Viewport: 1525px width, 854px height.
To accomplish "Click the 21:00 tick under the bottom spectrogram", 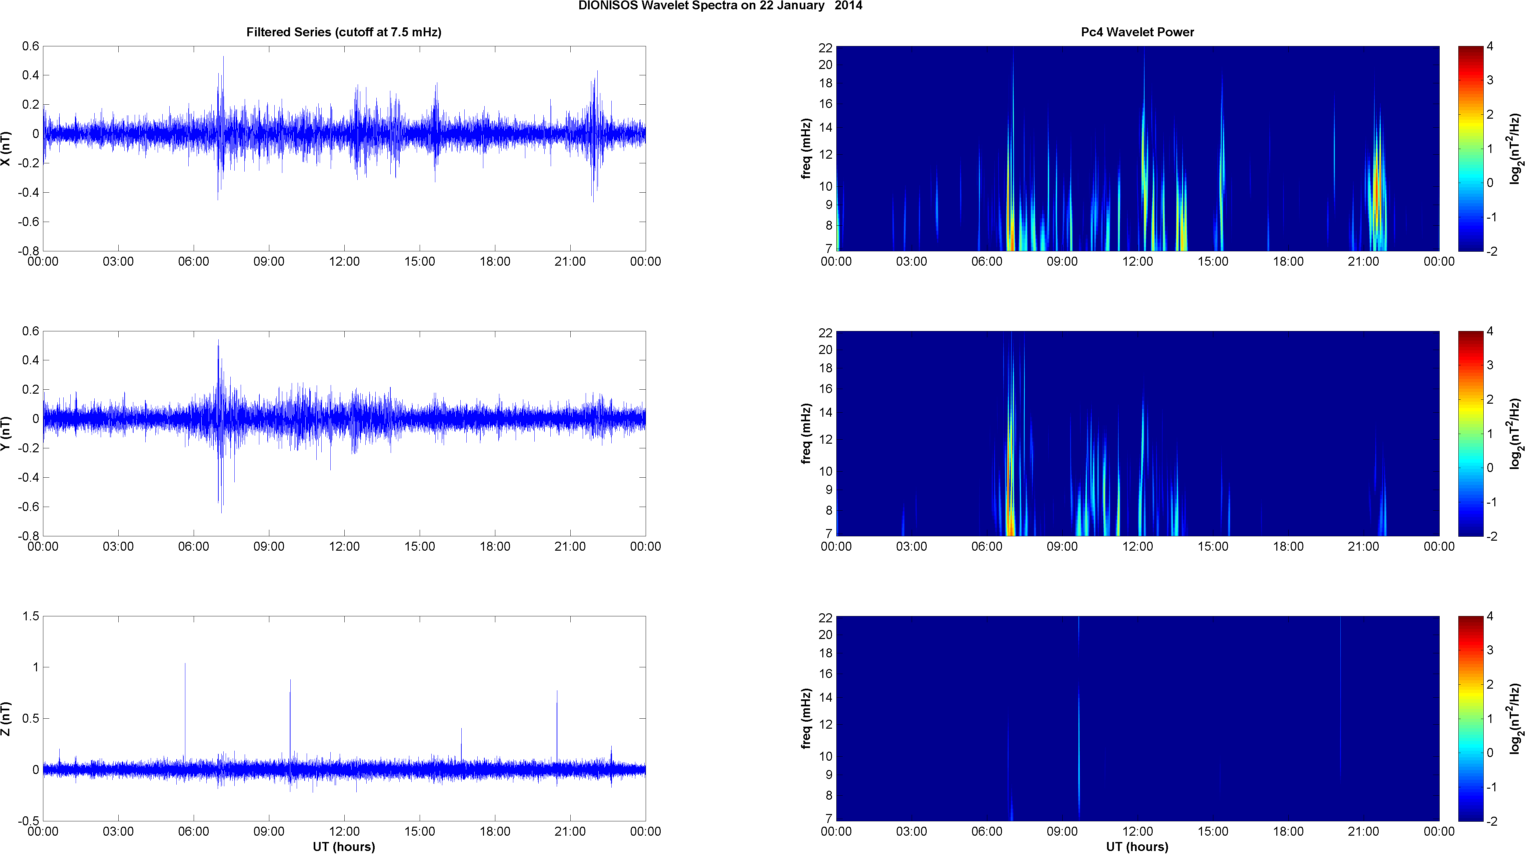I will [1364, 832].
